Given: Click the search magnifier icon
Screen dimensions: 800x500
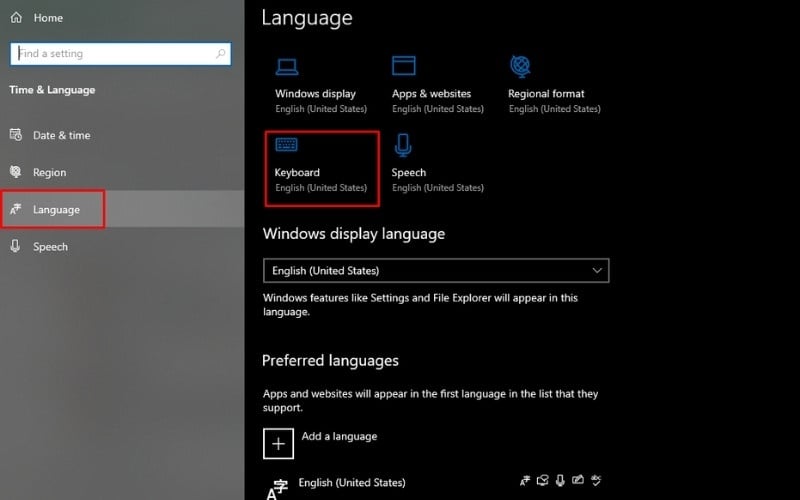Looking at the screenshot, I should tap(220, 53).
